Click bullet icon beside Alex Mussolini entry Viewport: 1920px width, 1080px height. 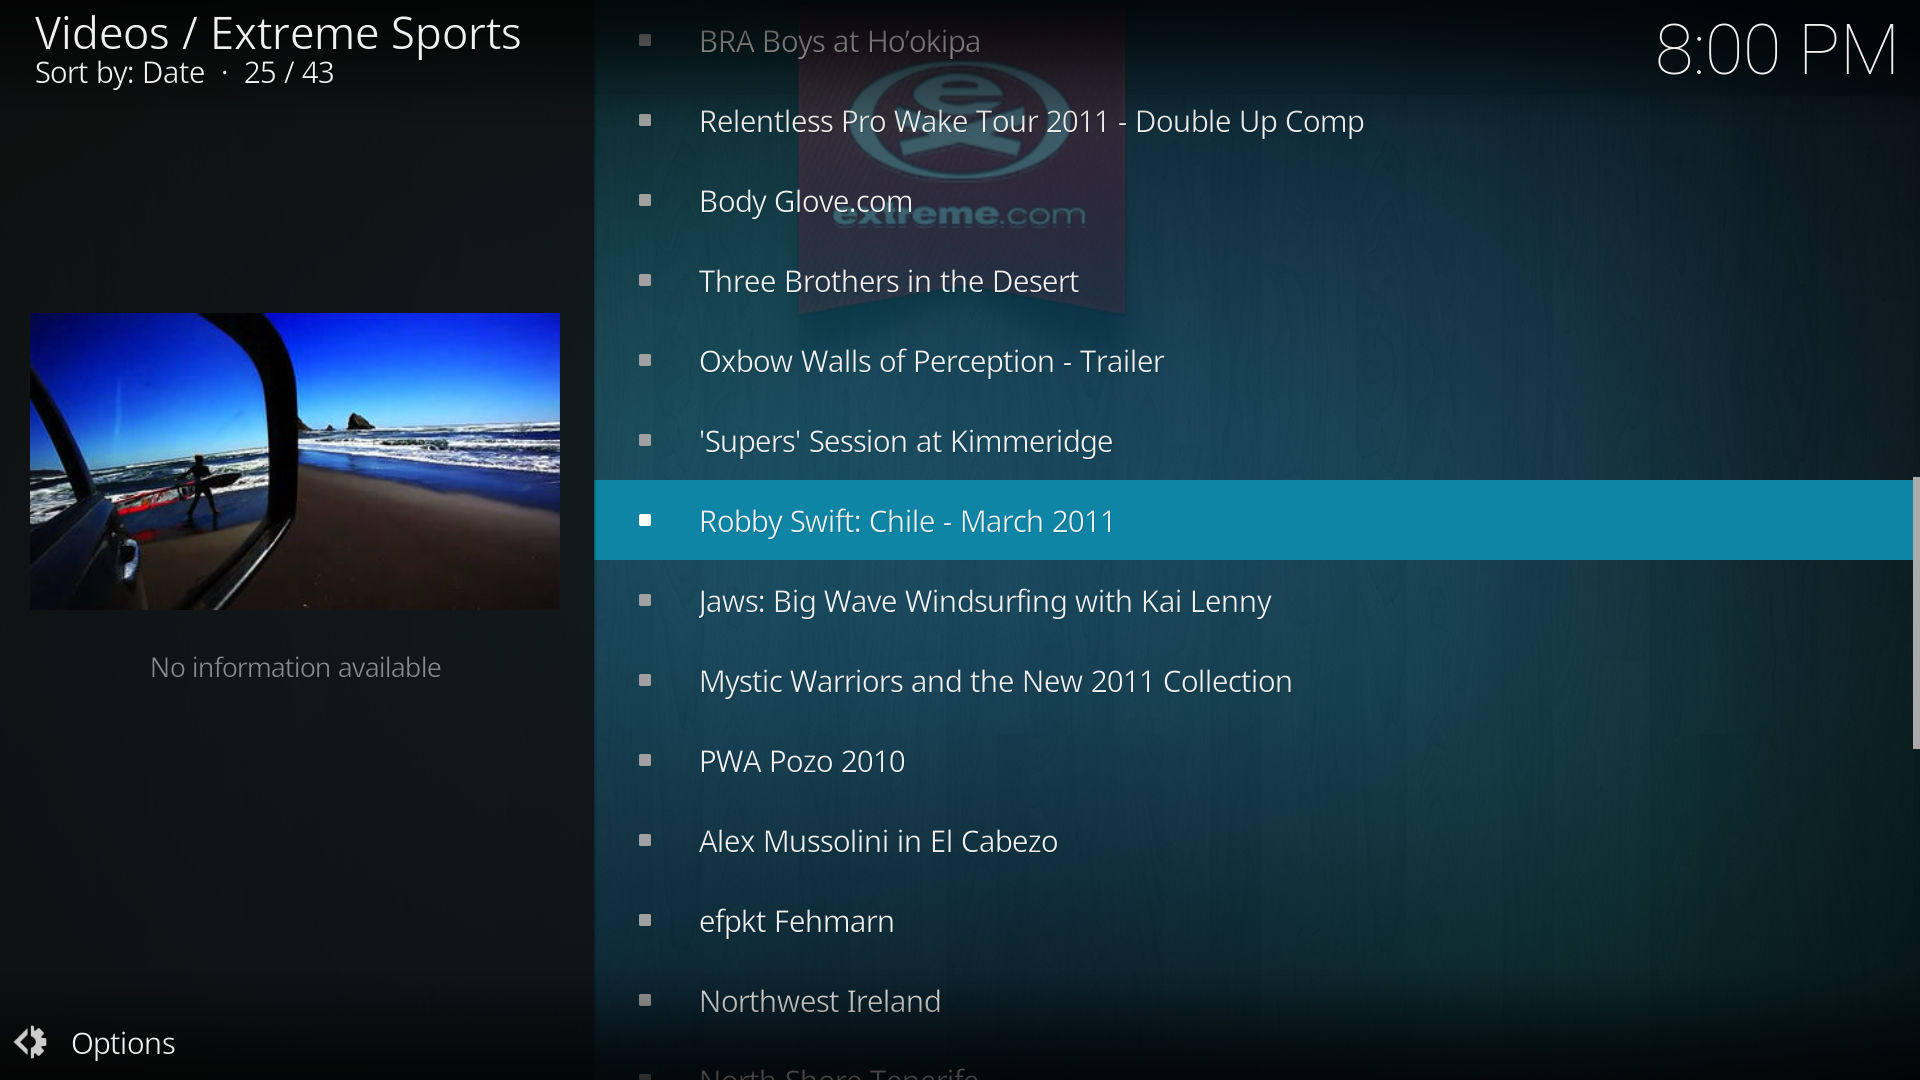click(645, 841)
